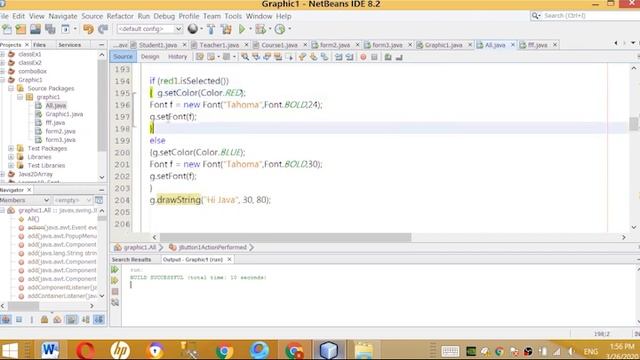
Task: Toggle Show Non-Public Members filter in Navigator
Action: click(x=44, y=320)
